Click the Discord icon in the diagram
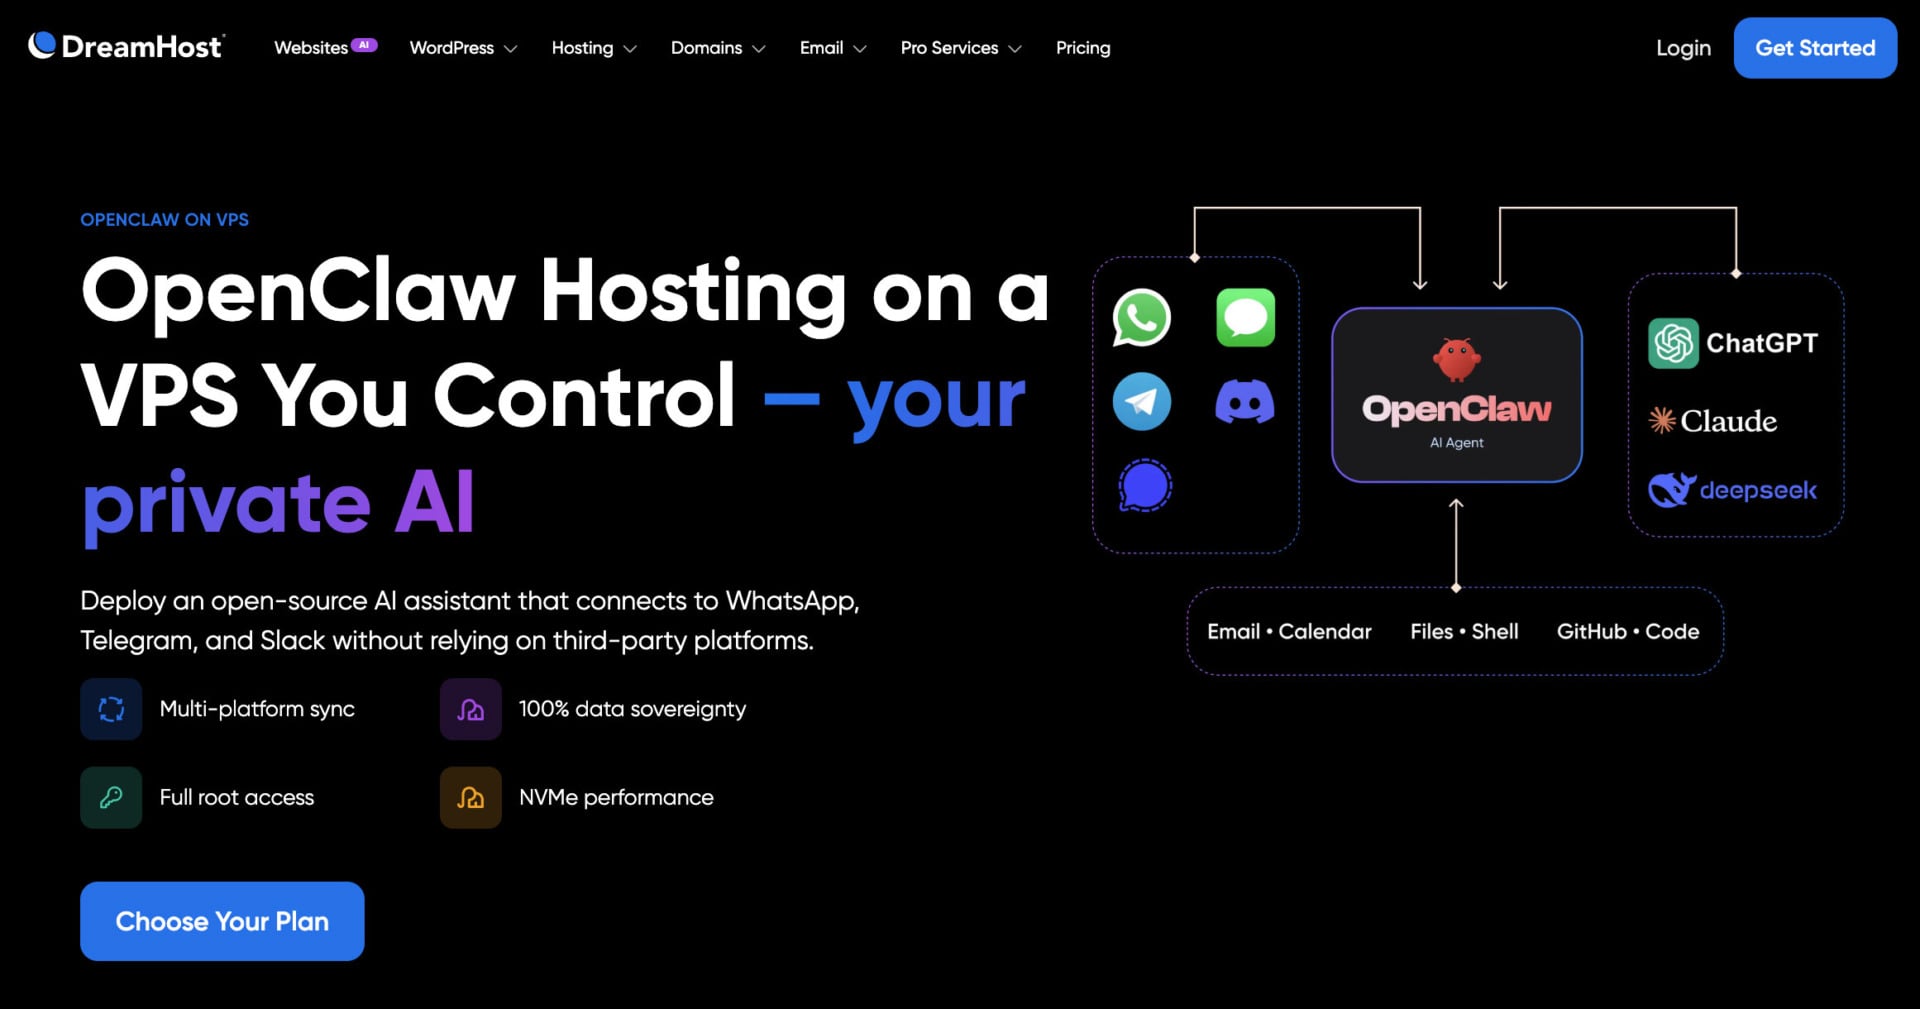The width and height of the screenshot is (1920, 1009). (1245, 402)
